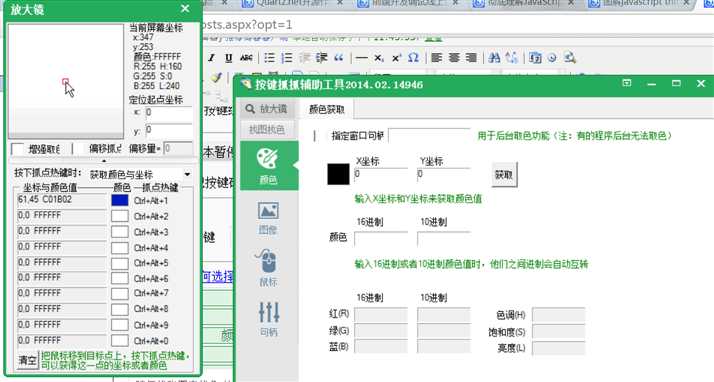Insert a horizontal line in editor
Screen dimensions: 714x382
click(362, 58)
